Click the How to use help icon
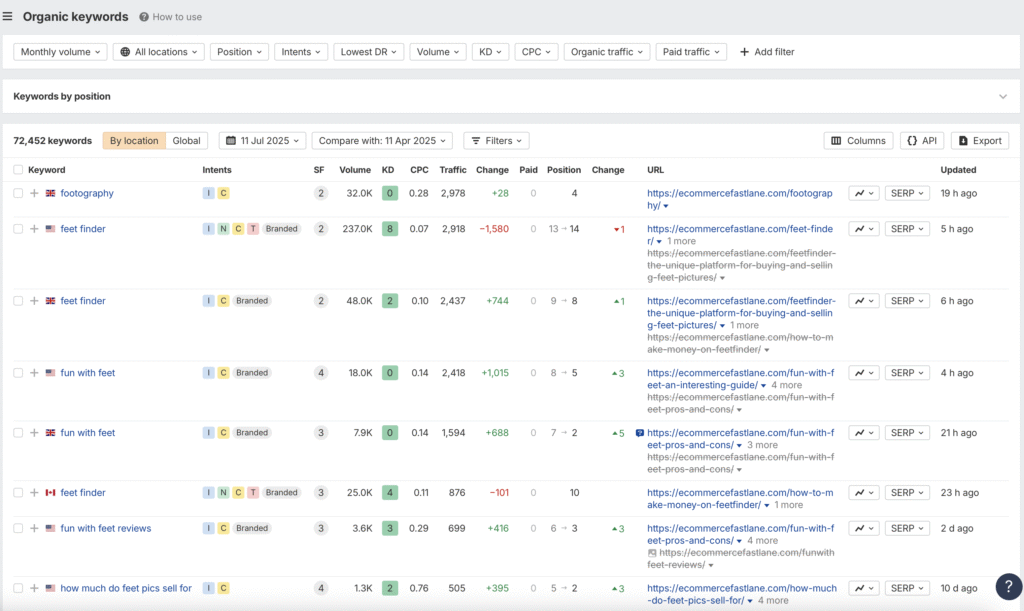The image size is (1024, 611). pos(145,17)
